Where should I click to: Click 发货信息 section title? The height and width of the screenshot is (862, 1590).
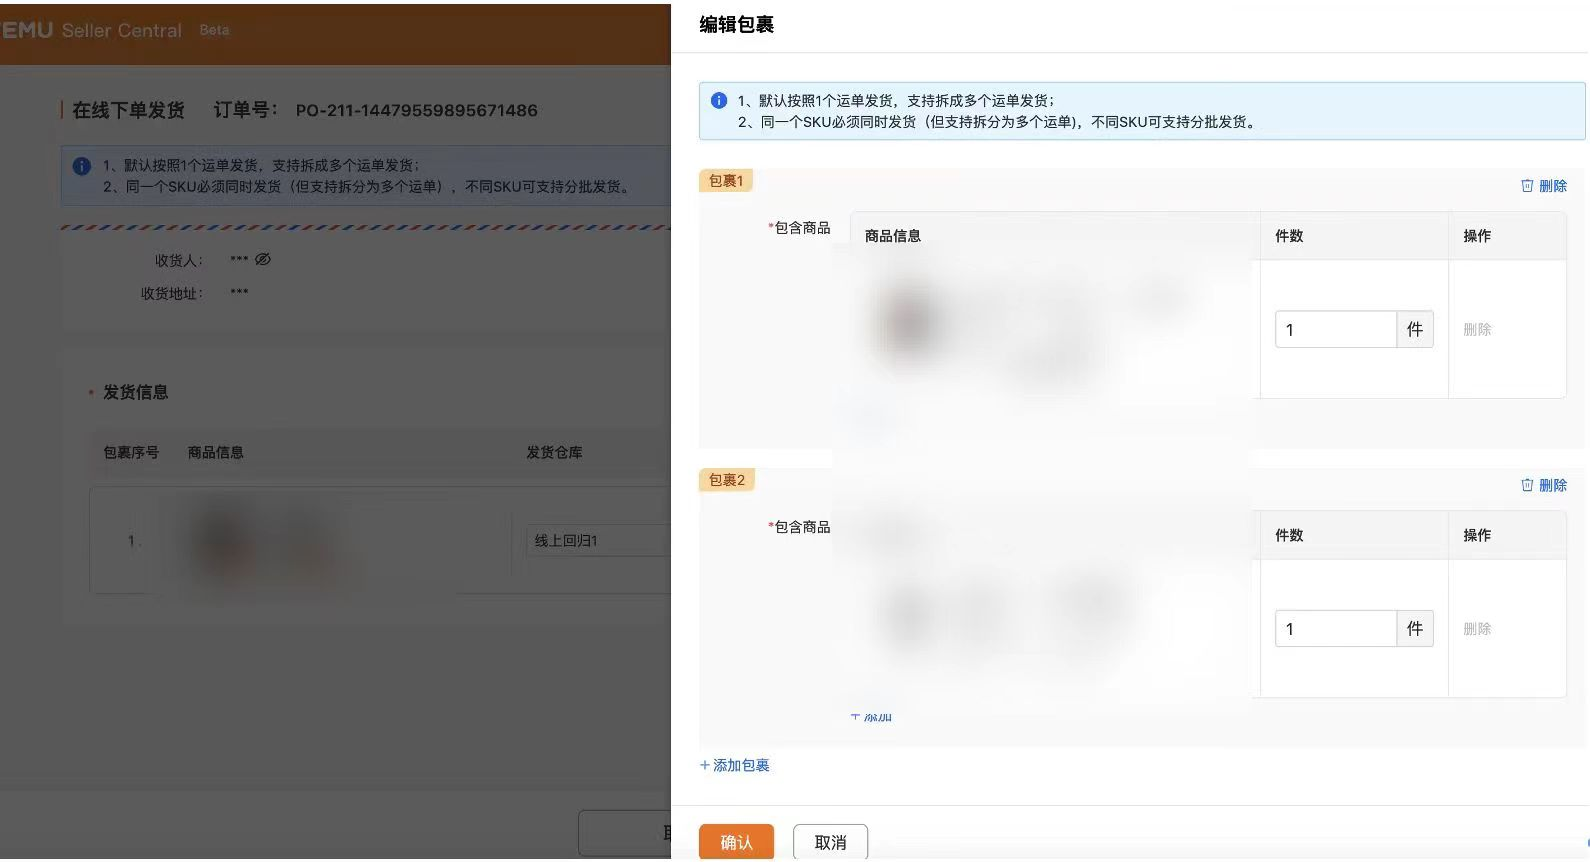click(136, 392)
